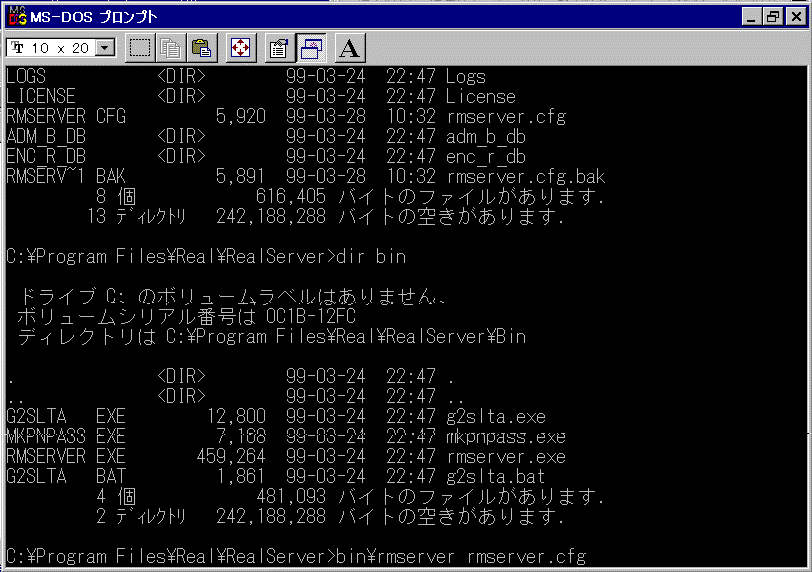Toggle full screen mode icon
The image size is (812, 572).
click(x=241, y=48)
